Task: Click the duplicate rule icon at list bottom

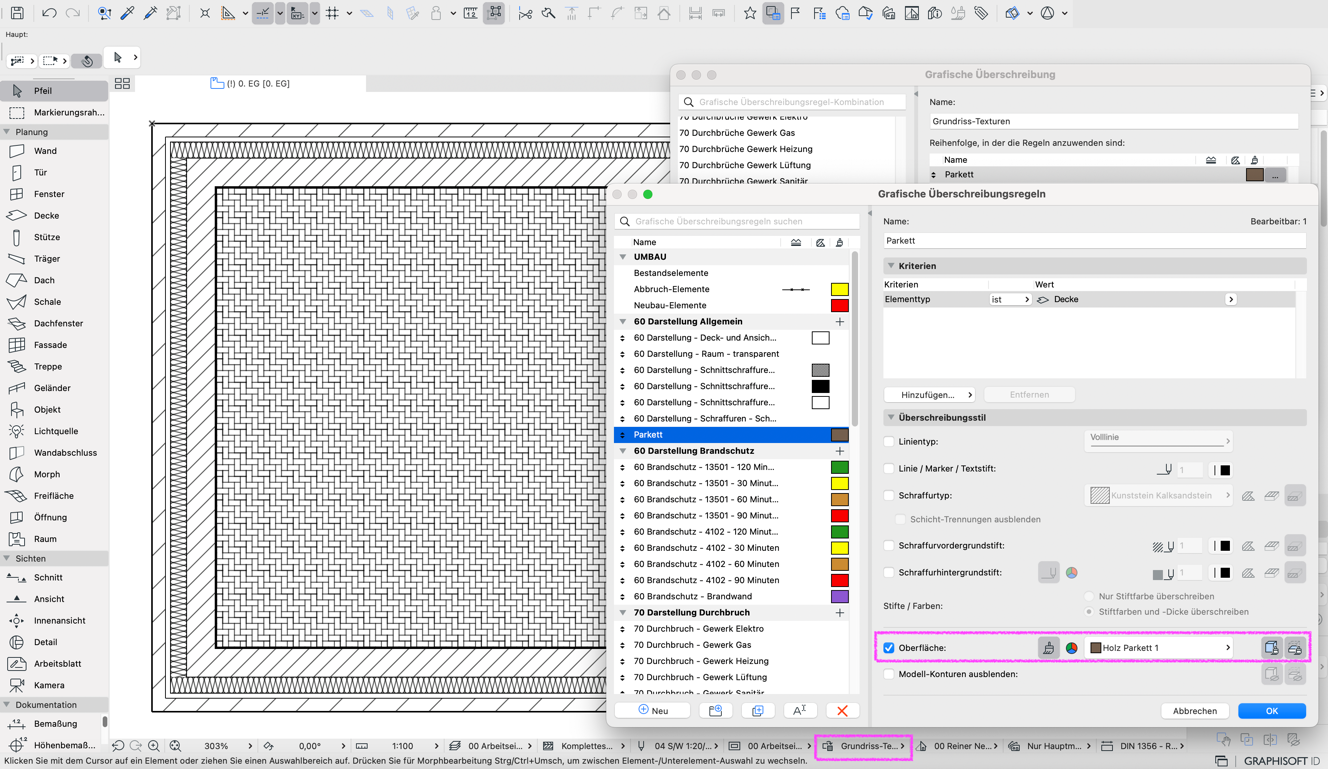Action: coord(758,711)
